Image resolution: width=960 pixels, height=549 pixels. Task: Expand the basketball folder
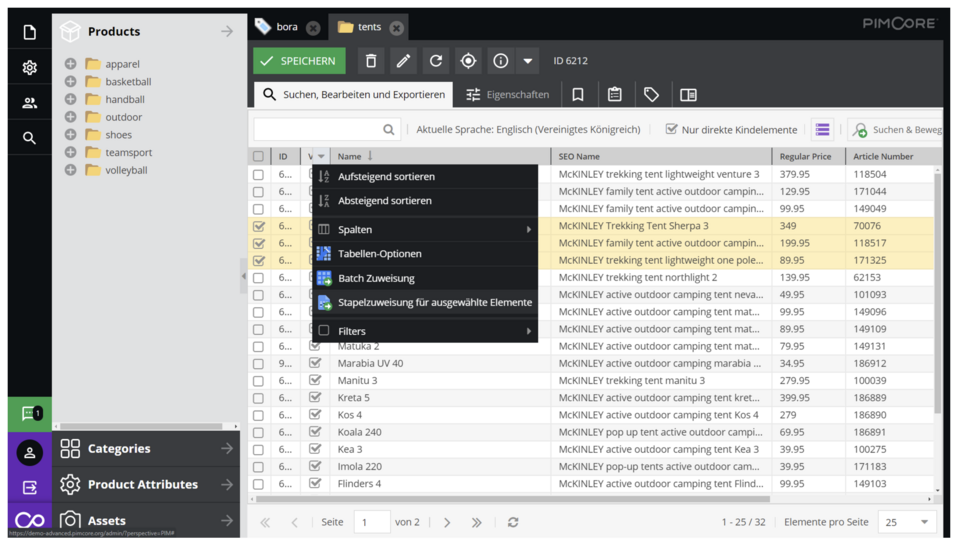coord(70,81)
